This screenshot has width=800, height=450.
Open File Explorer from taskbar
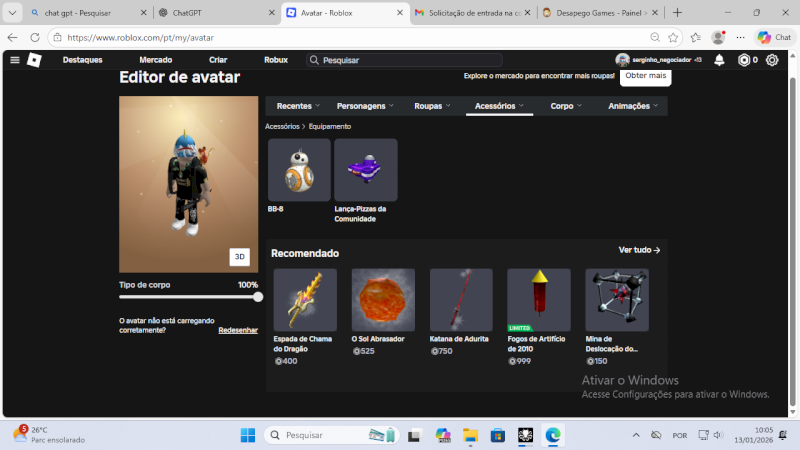470,435
